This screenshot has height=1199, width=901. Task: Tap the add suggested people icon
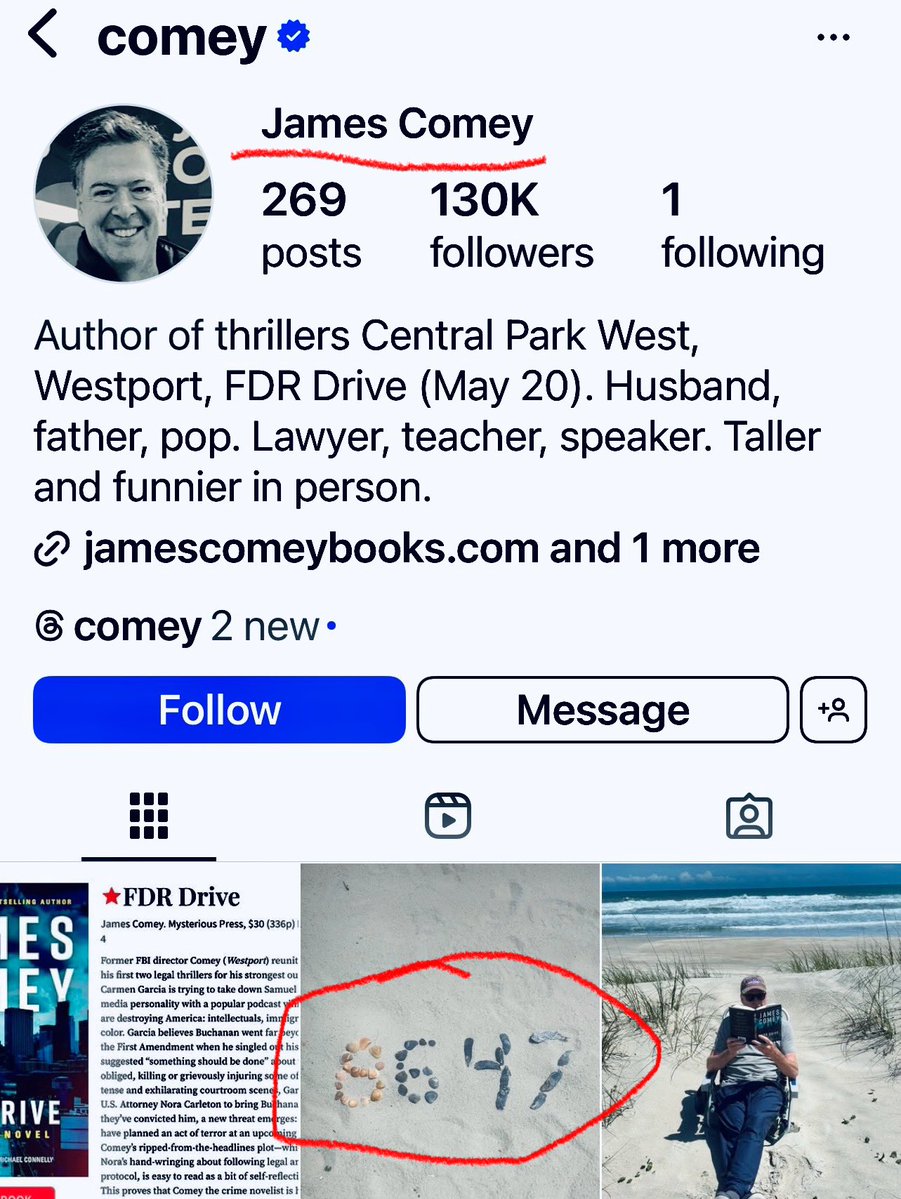click(x=833, y=710)
